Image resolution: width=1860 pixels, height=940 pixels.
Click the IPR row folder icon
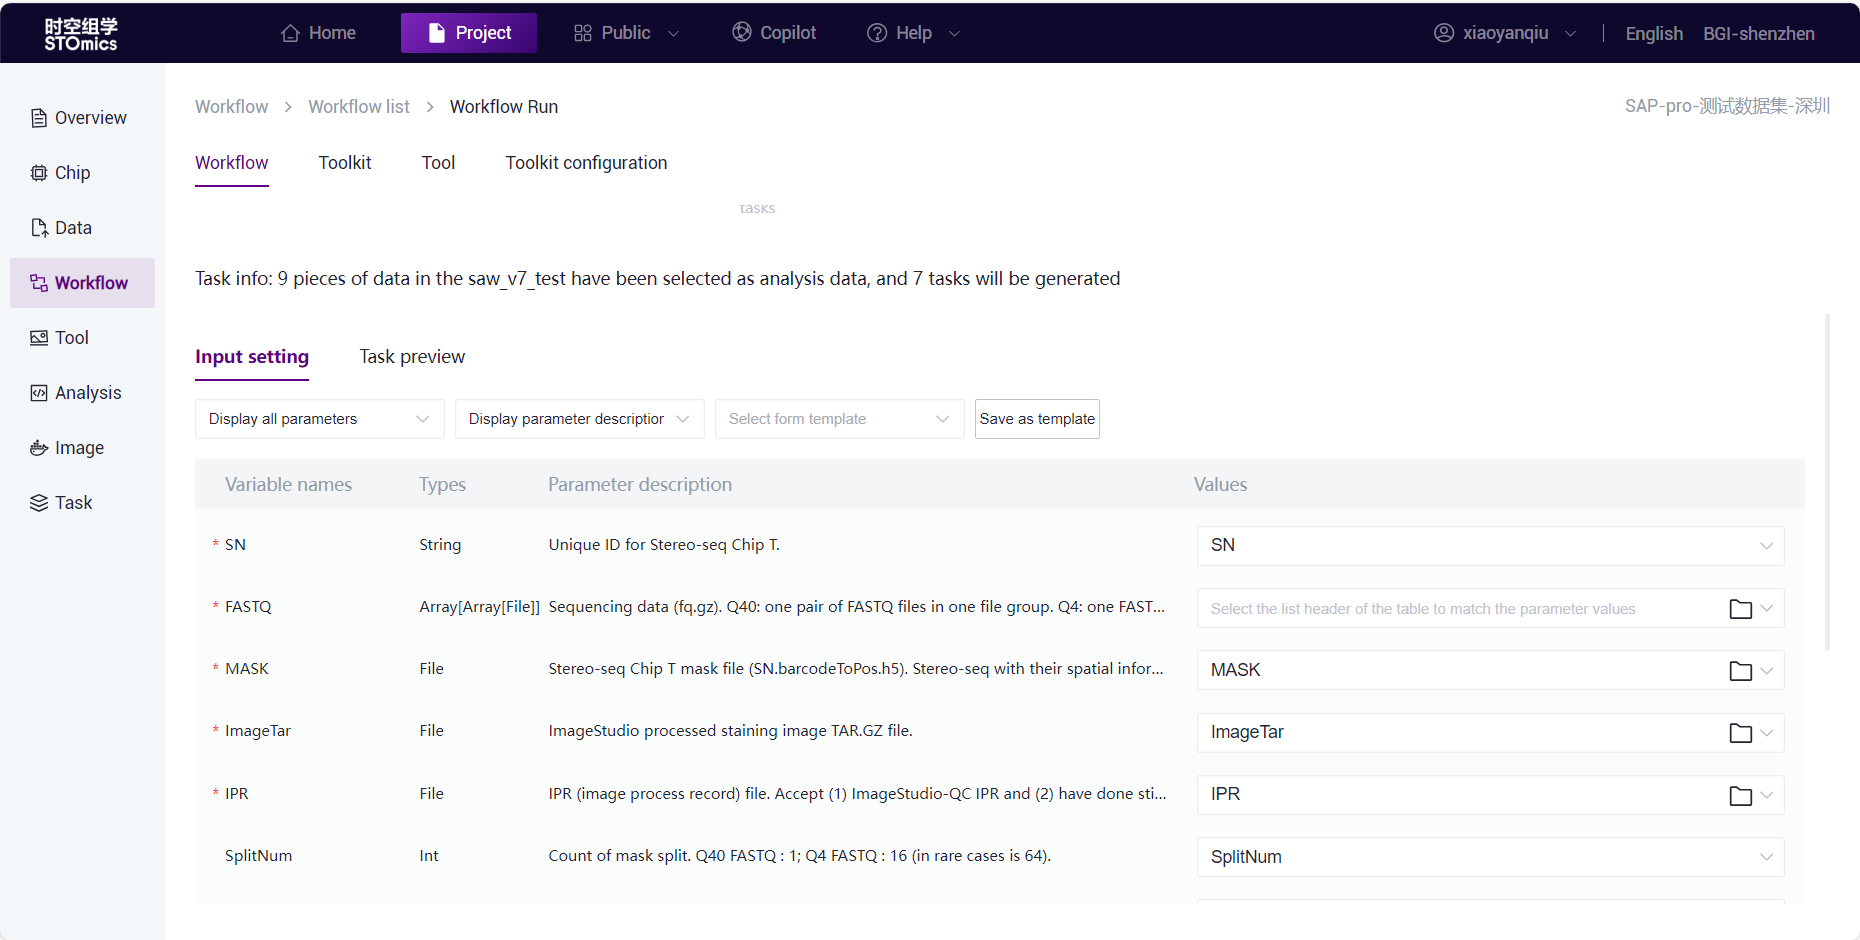(x=1740, y=795)
